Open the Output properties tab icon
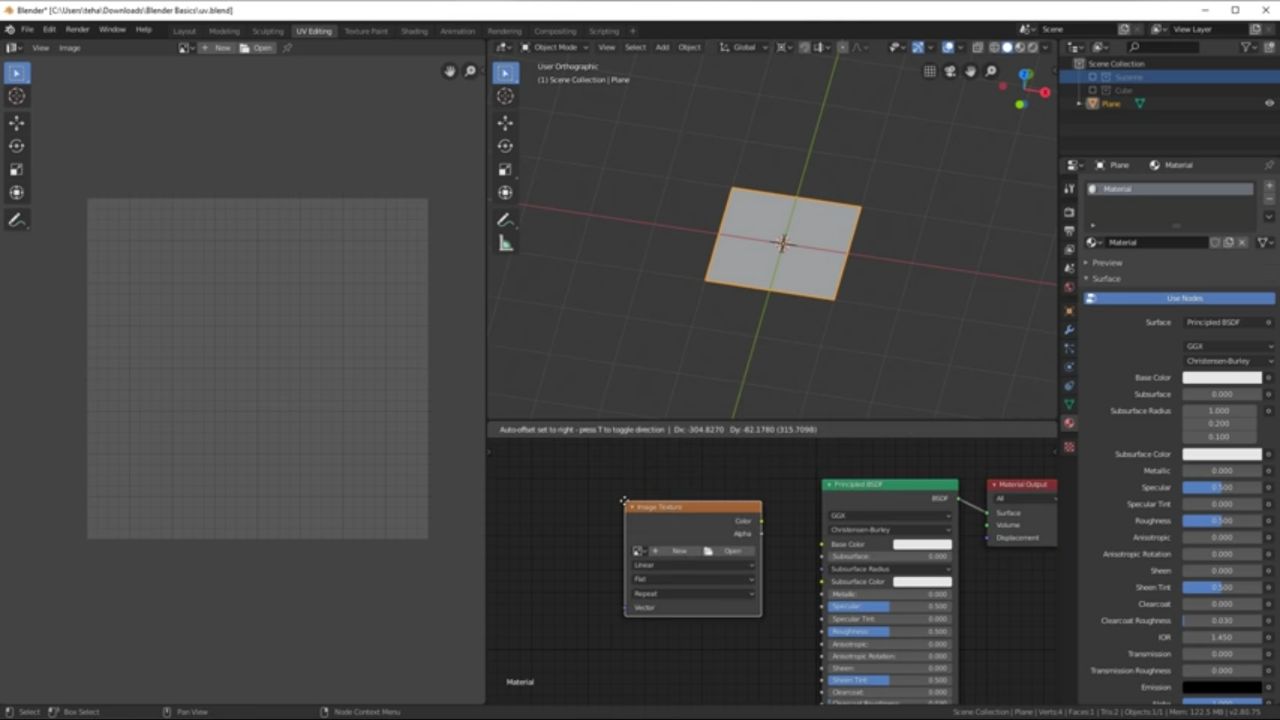Screen dimensions: 1280x720 [x=1069, y=231]
